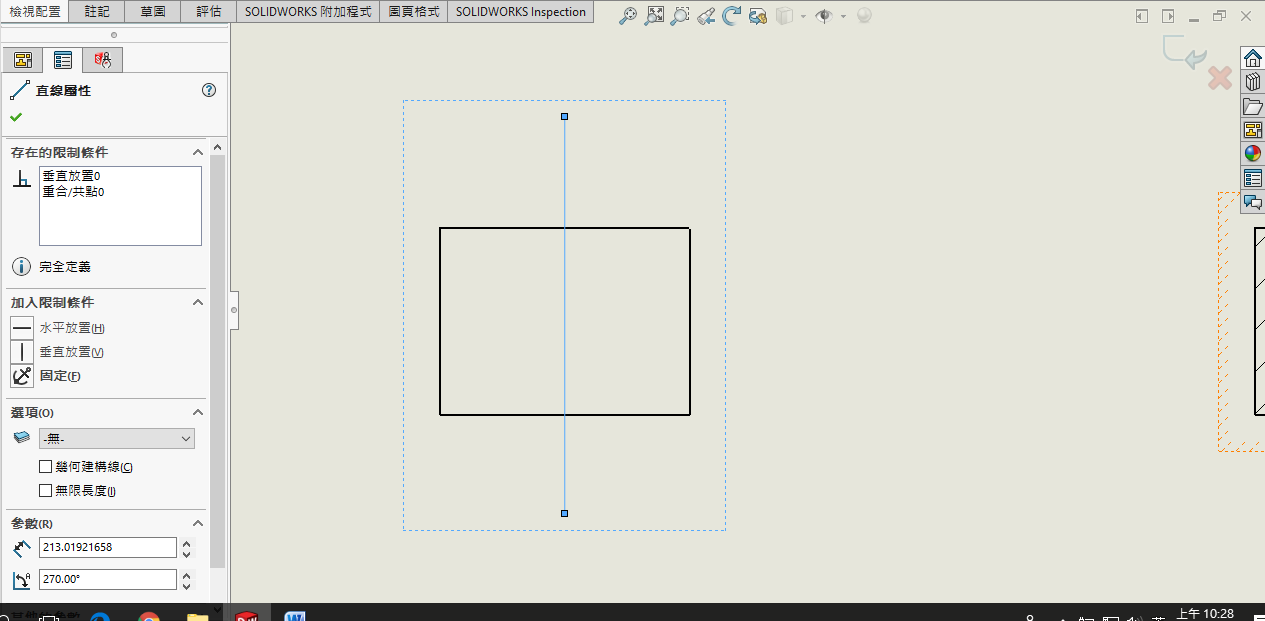Image resolution: width=1265 pixels, height=621 pixels.
Task: Select the Zoom to Selection tool
Action: (x=680, y=16)
